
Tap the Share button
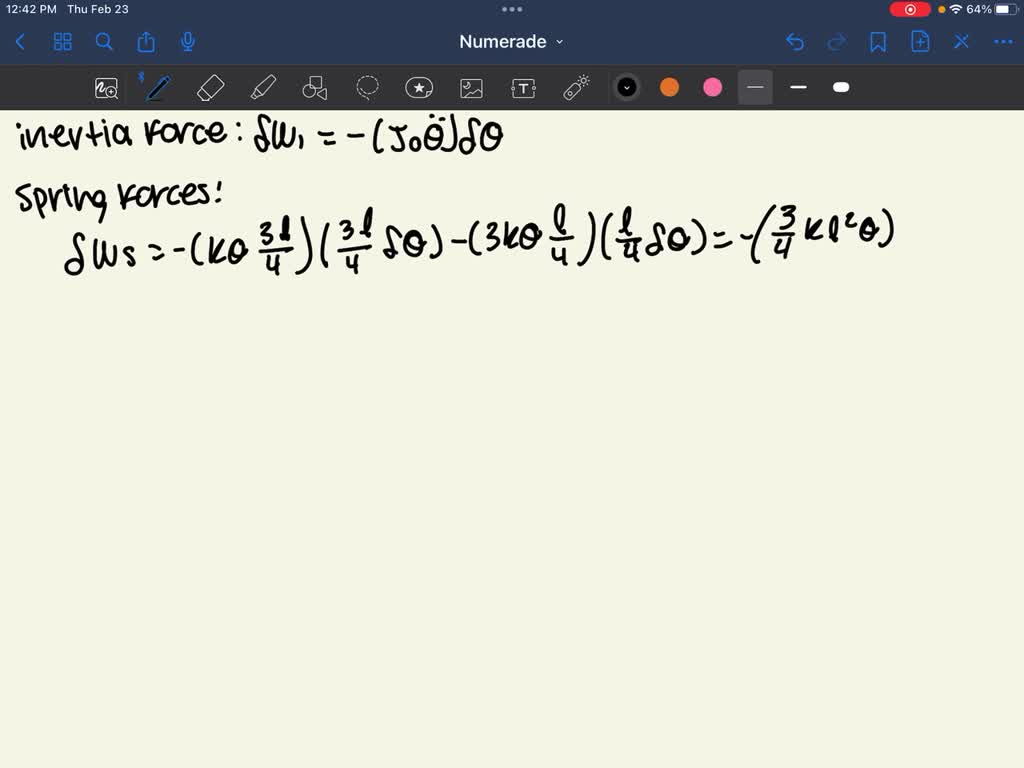[145, 42]
